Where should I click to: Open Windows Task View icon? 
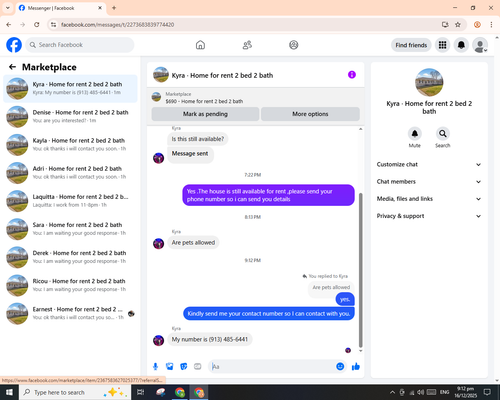141,392
